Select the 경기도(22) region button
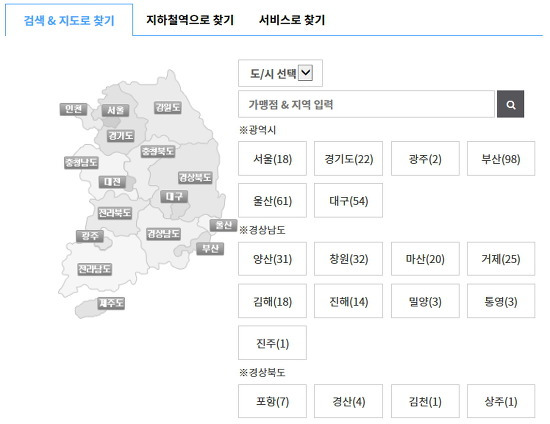 [348, 159]
